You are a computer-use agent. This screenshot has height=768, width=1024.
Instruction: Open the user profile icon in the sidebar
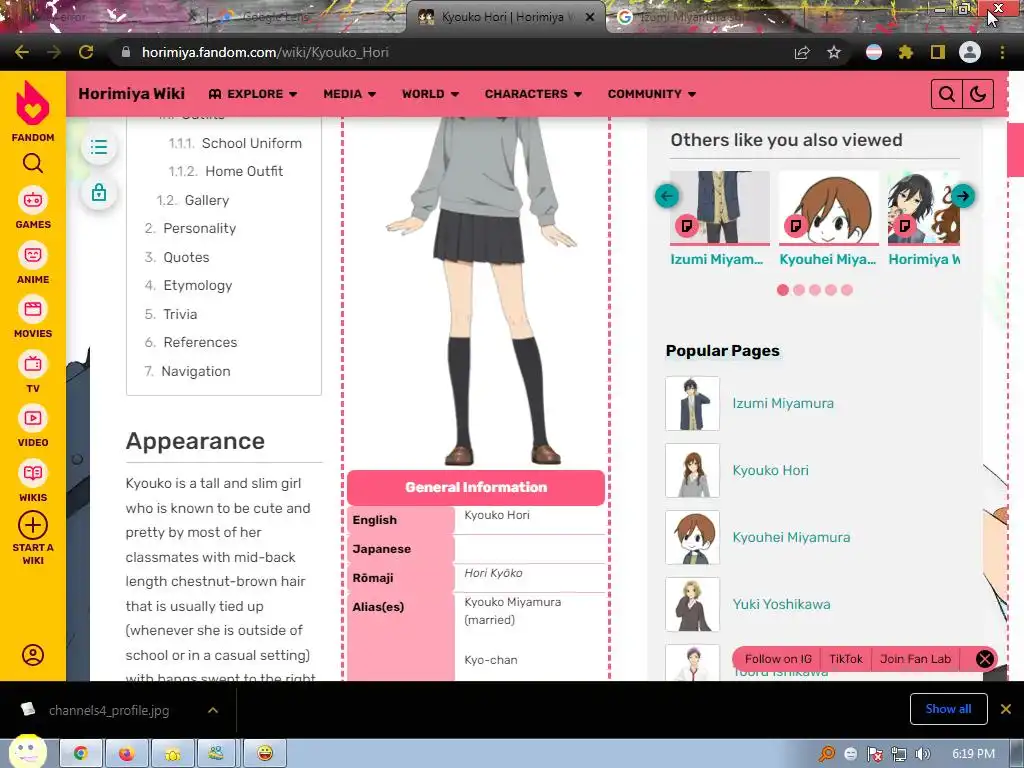33,654
